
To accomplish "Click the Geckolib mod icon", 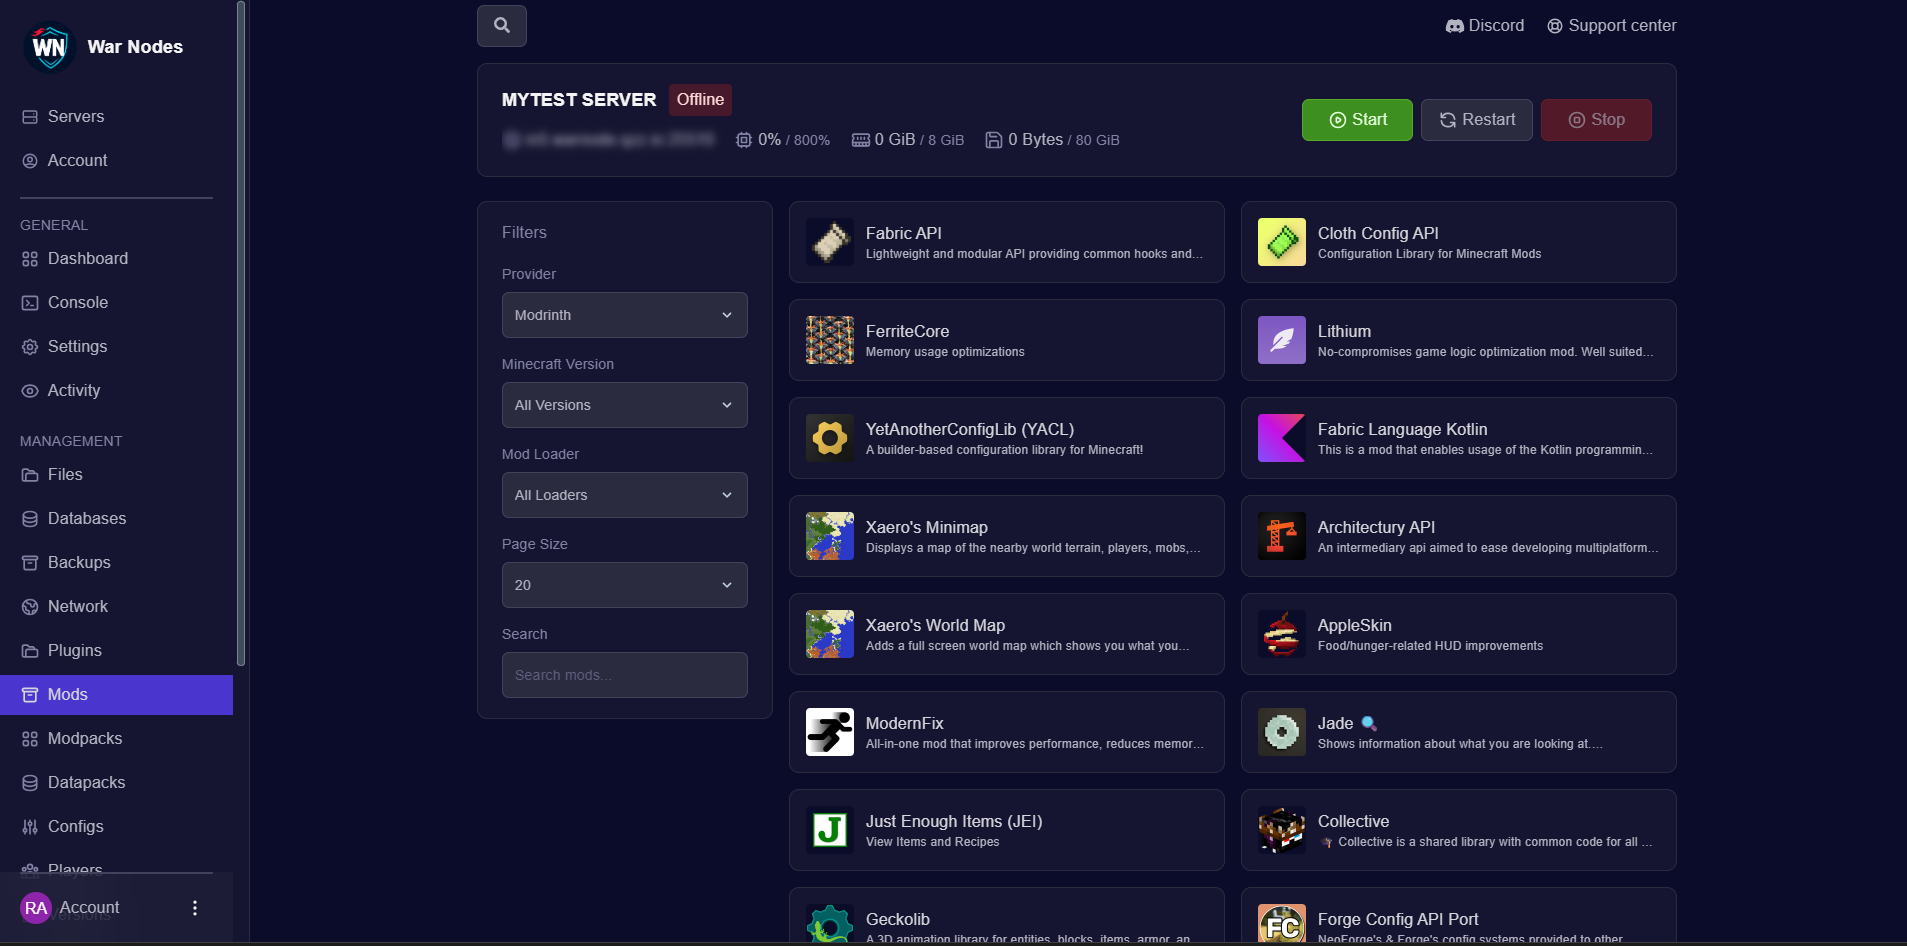I will pyautogui.click(x=830, y=924).
